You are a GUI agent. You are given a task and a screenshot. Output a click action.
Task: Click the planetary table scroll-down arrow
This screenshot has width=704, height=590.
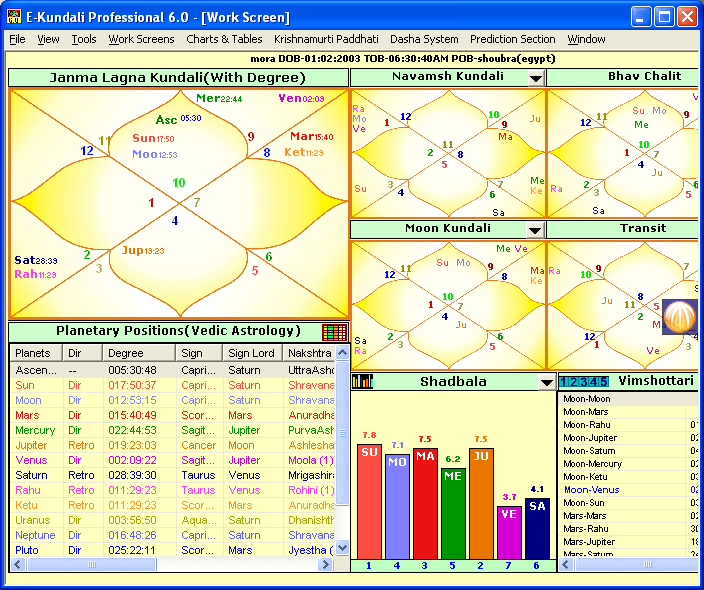342,548
